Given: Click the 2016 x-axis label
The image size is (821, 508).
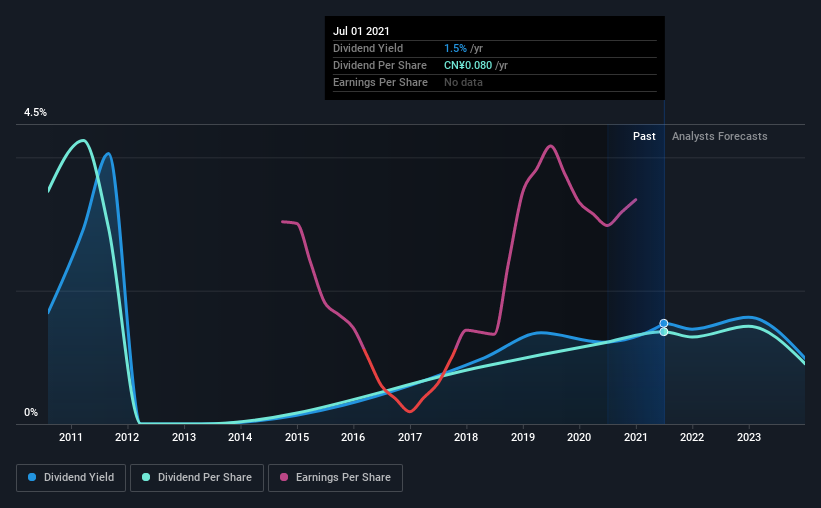Looking at the screenshot, I should pyautogui.click(x=353, y=437).
